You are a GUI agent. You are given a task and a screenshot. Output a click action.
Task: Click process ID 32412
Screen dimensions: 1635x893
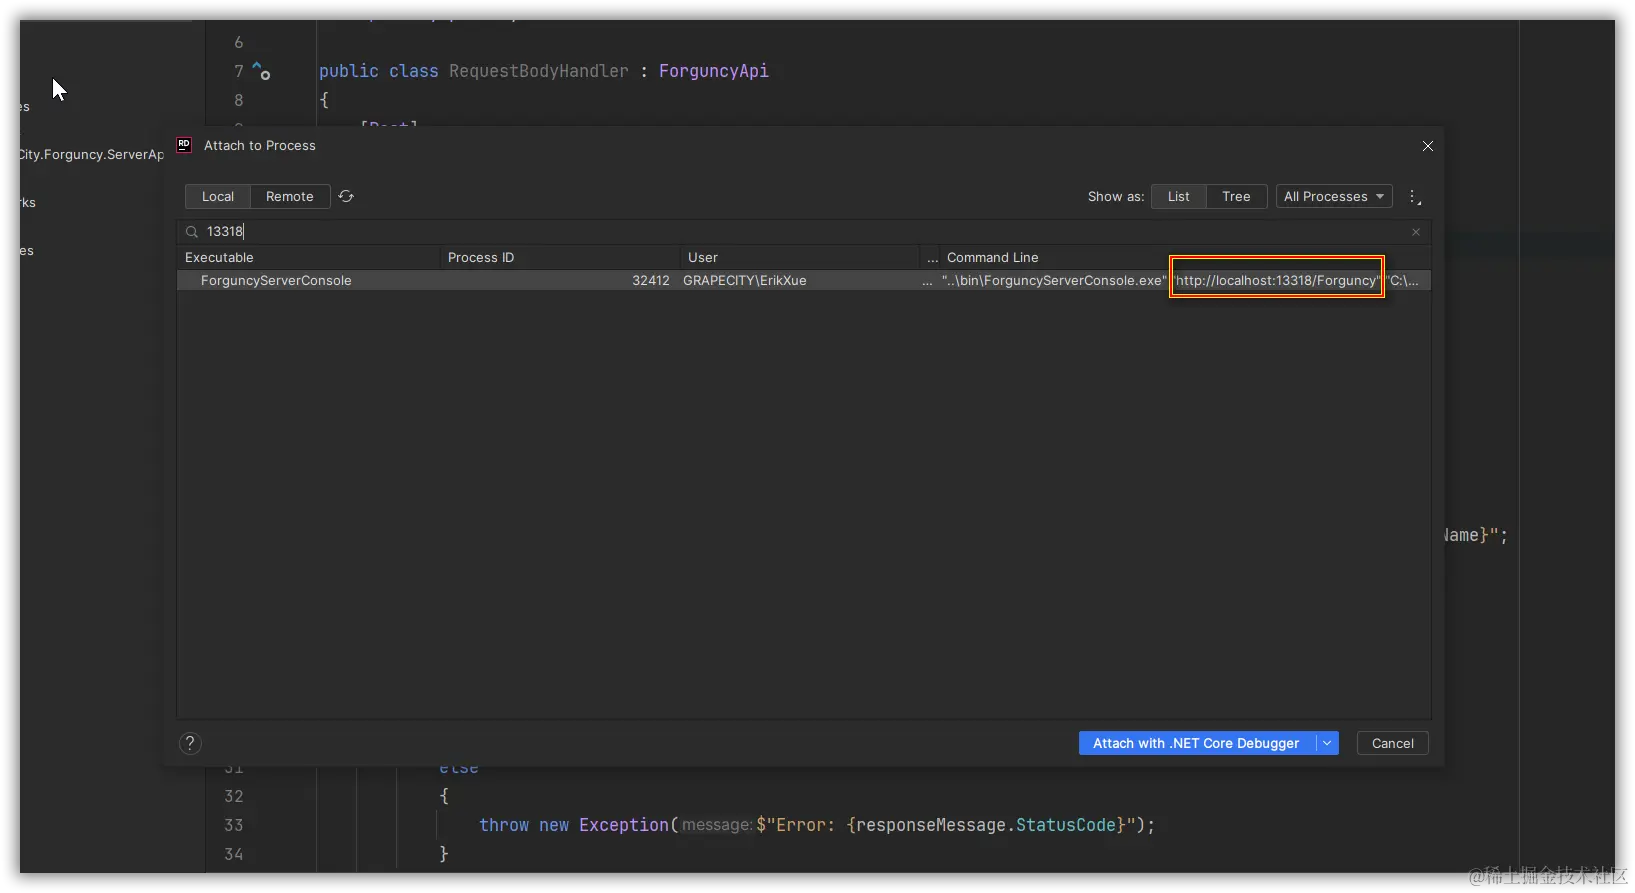click(x=651, y=281)
